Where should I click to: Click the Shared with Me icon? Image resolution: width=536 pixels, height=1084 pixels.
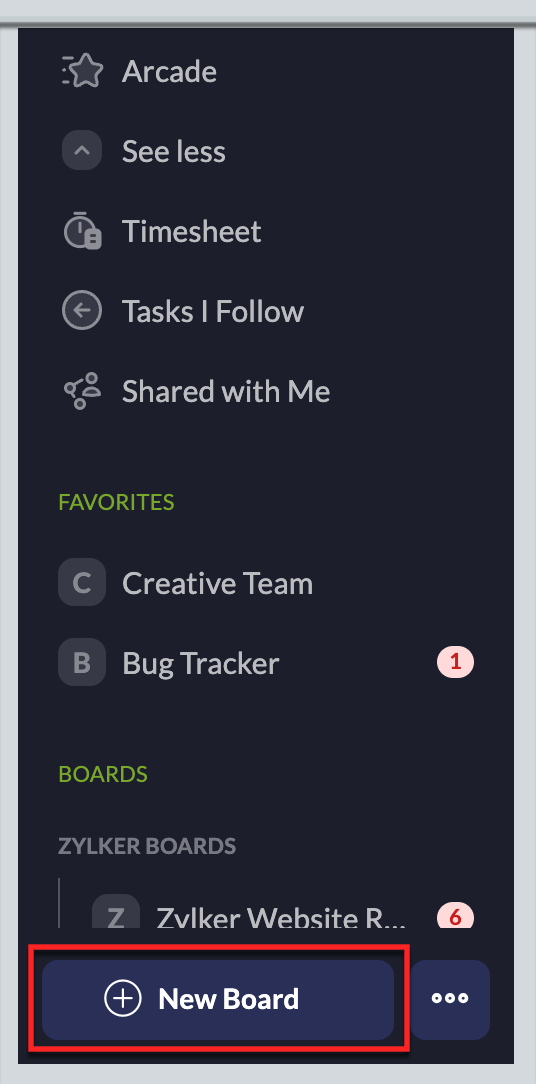(x=82, y=391)
